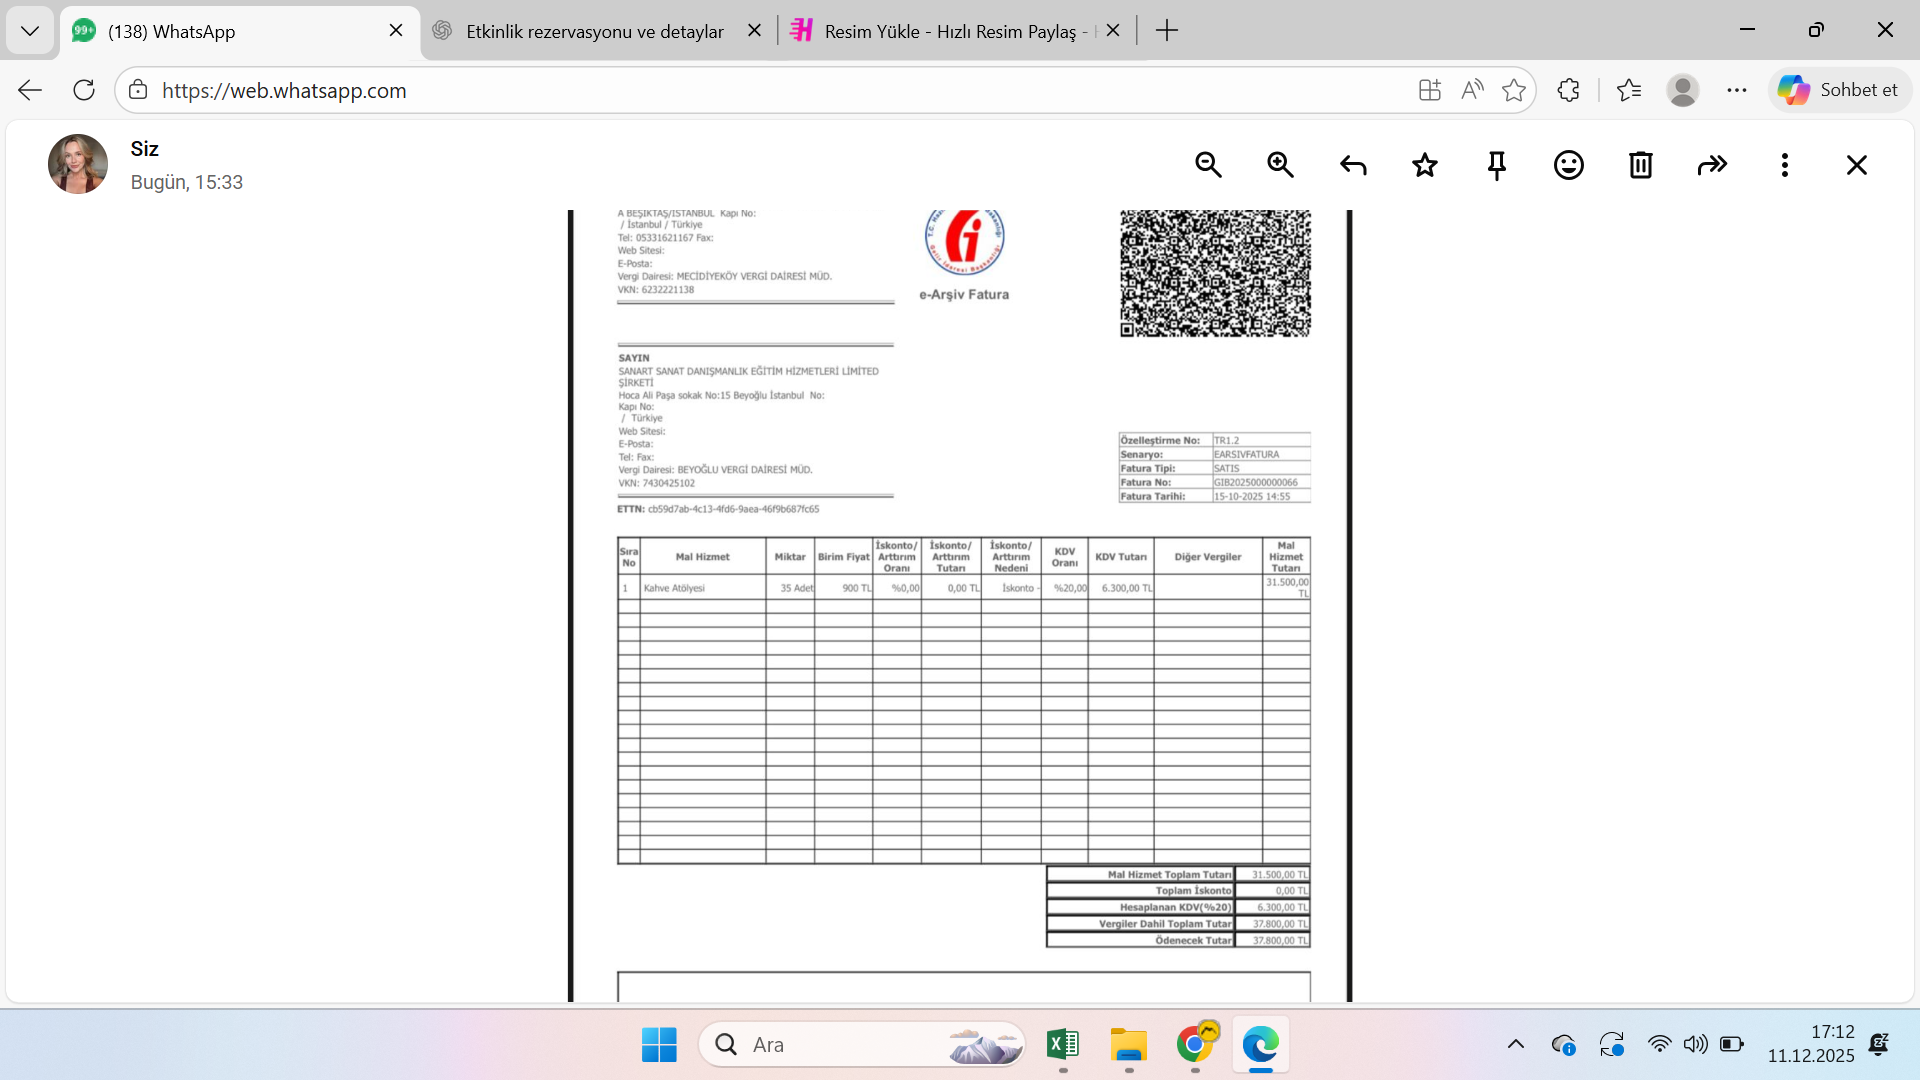Open Wi-Fi network settings
The width and height of the screenshot is (1920, 1080).
1660,1045
